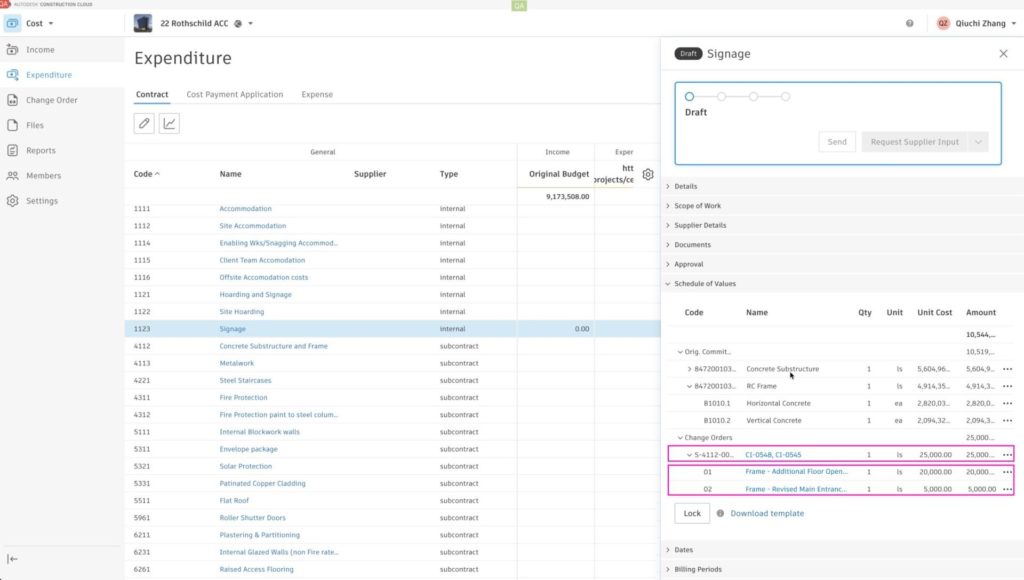
Task: Click the Send button
Action: pyautogui.click(x=837, y=142)
